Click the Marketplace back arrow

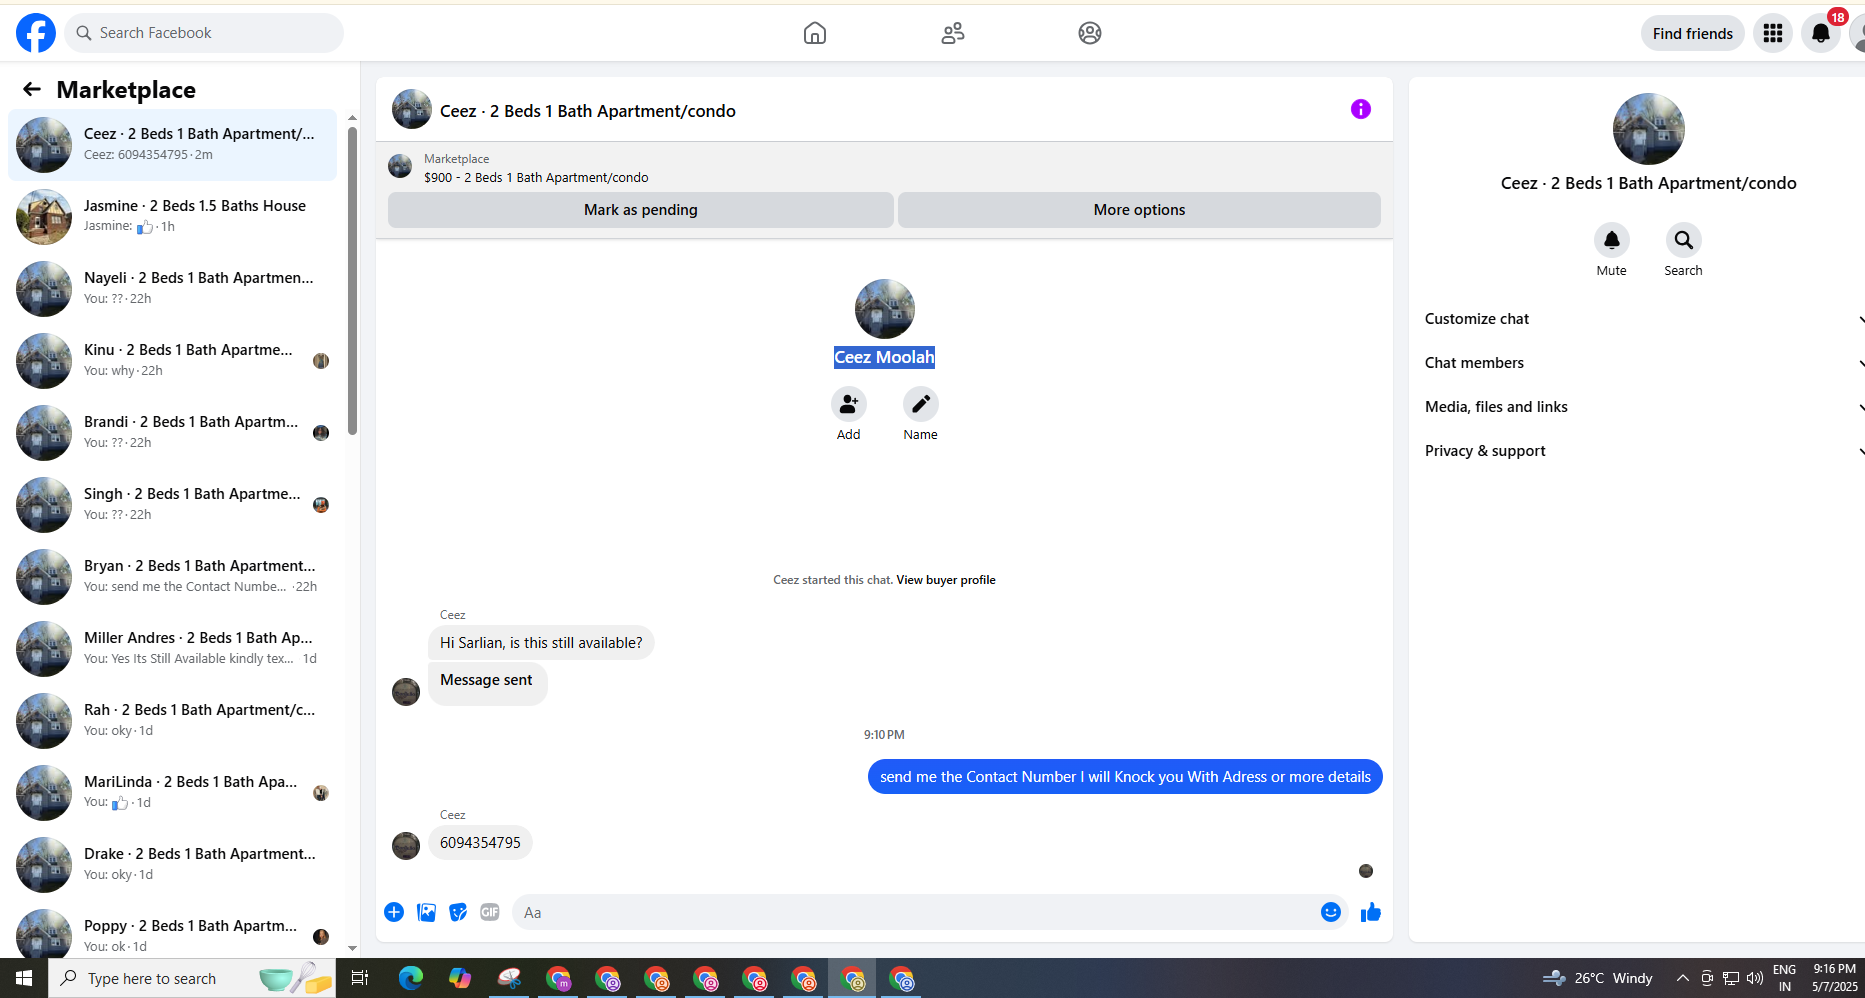click(32, 90)
